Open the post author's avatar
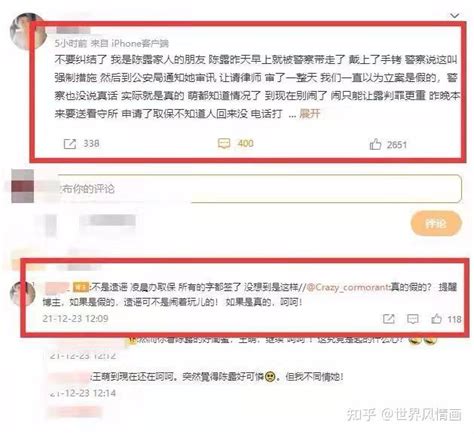 [x=28, y=32]
